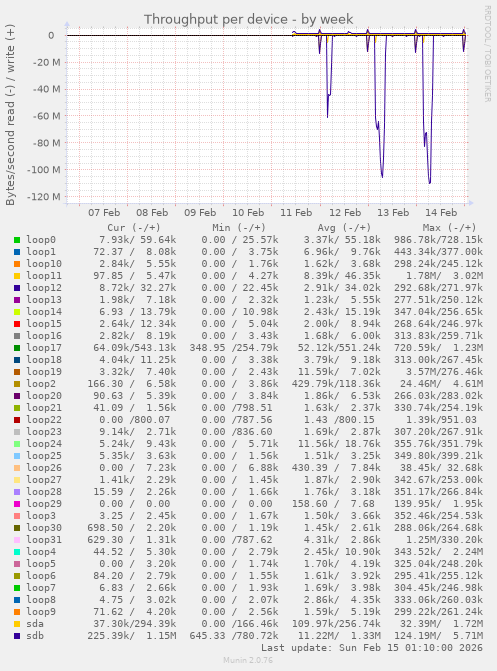Viewport: 497px width, 671px height.
Task: Click the '-100 M' y-axis label
Action: [x=43, y=170]
